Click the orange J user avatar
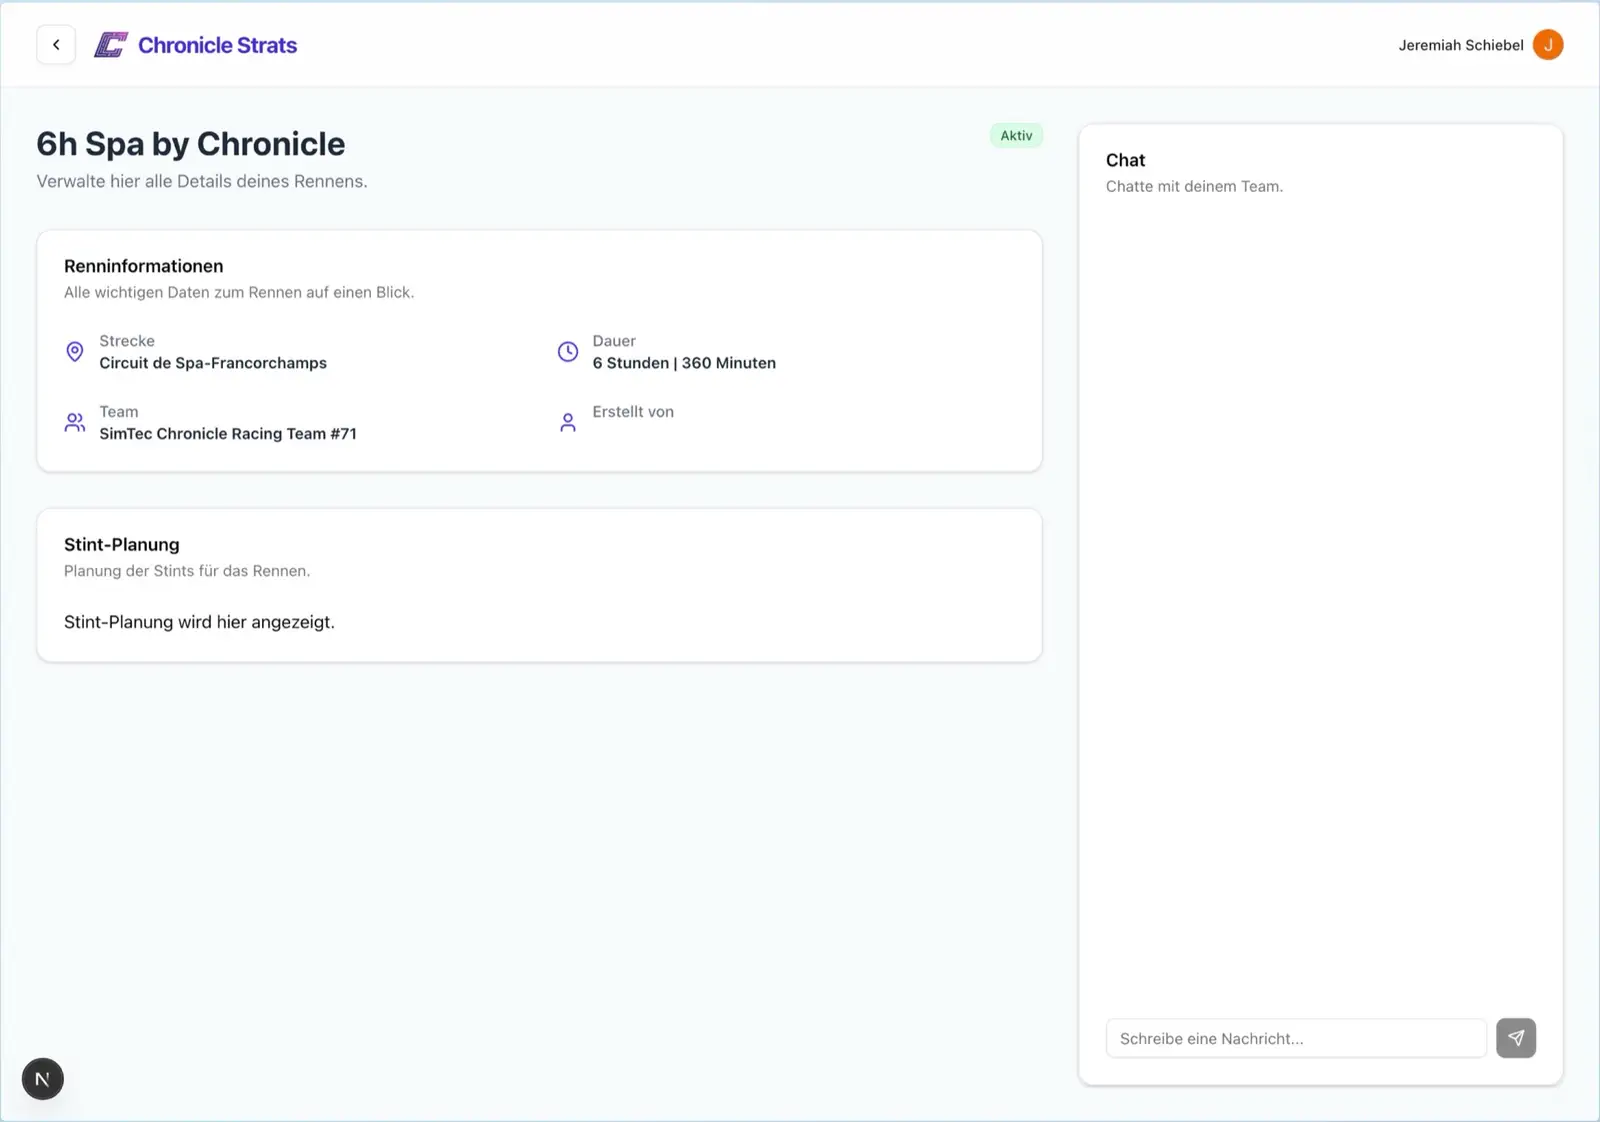Viewport: 1600px width, 1122px height. click(x=1548, y=45)
